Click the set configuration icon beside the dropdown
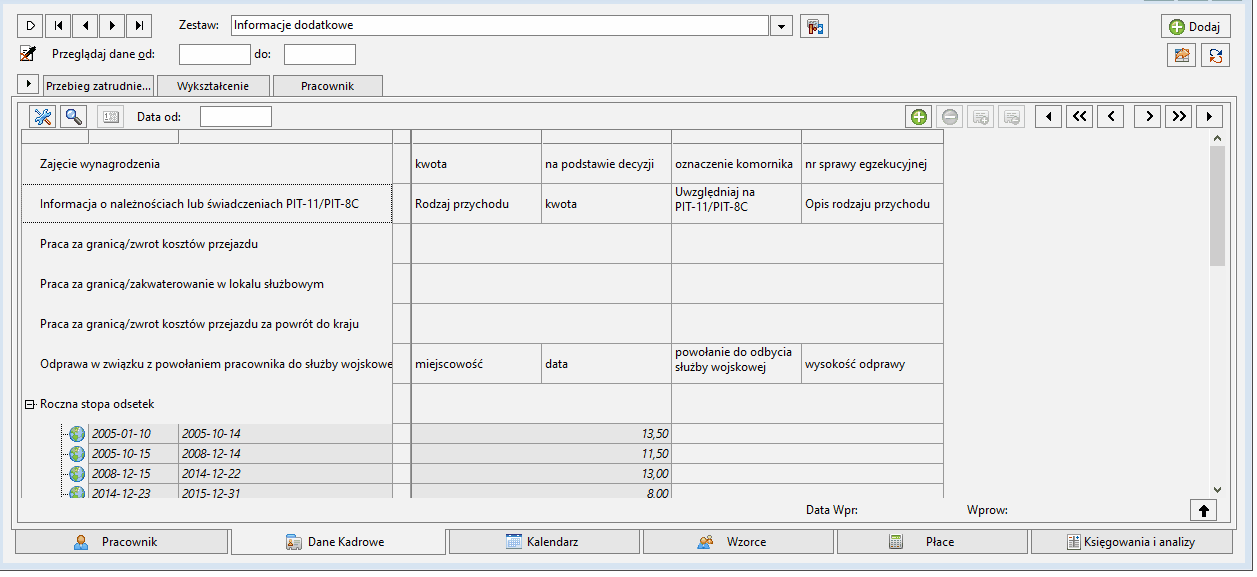The image size is (1257, 577). point(815,26)
